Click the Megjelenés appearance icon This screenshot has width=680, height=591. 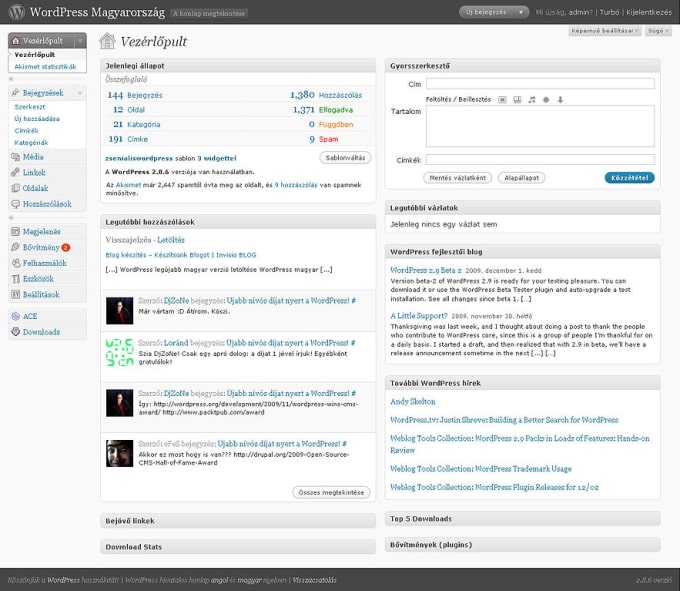(16, 232)
